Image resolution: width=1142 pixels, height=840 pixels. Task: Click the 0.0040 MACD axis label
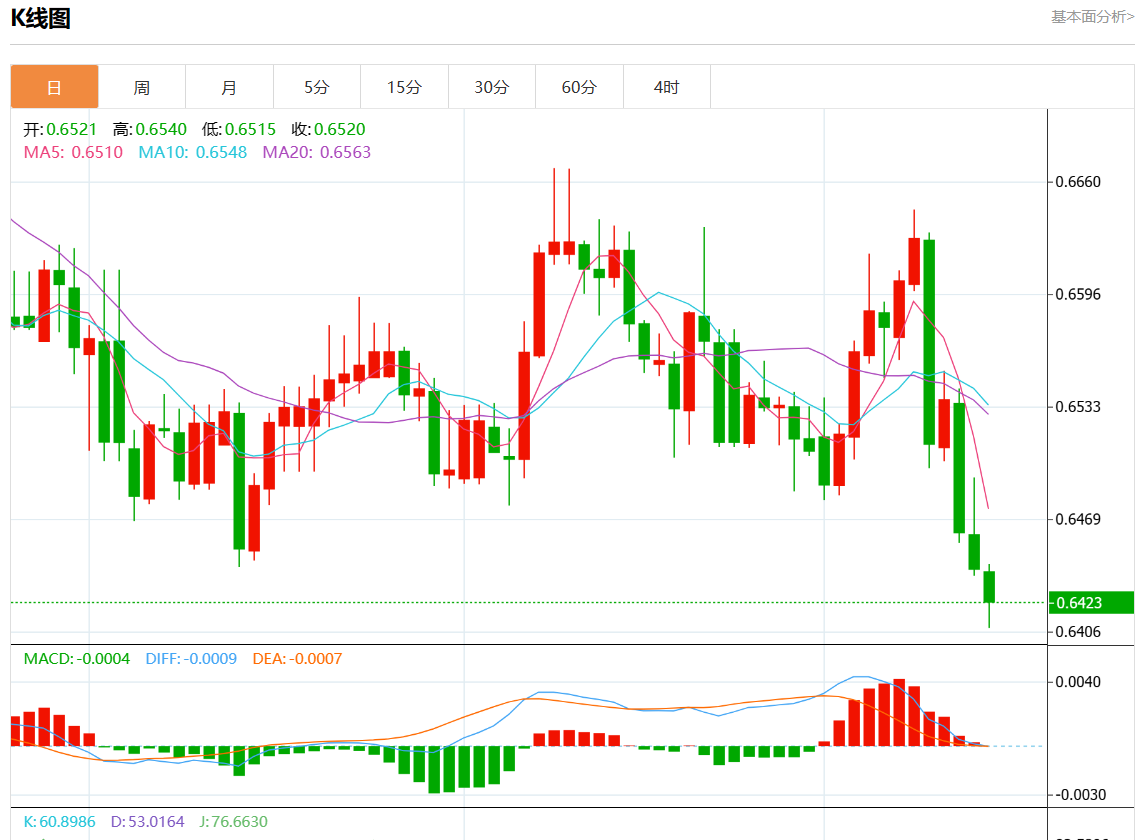[1078, 682]
